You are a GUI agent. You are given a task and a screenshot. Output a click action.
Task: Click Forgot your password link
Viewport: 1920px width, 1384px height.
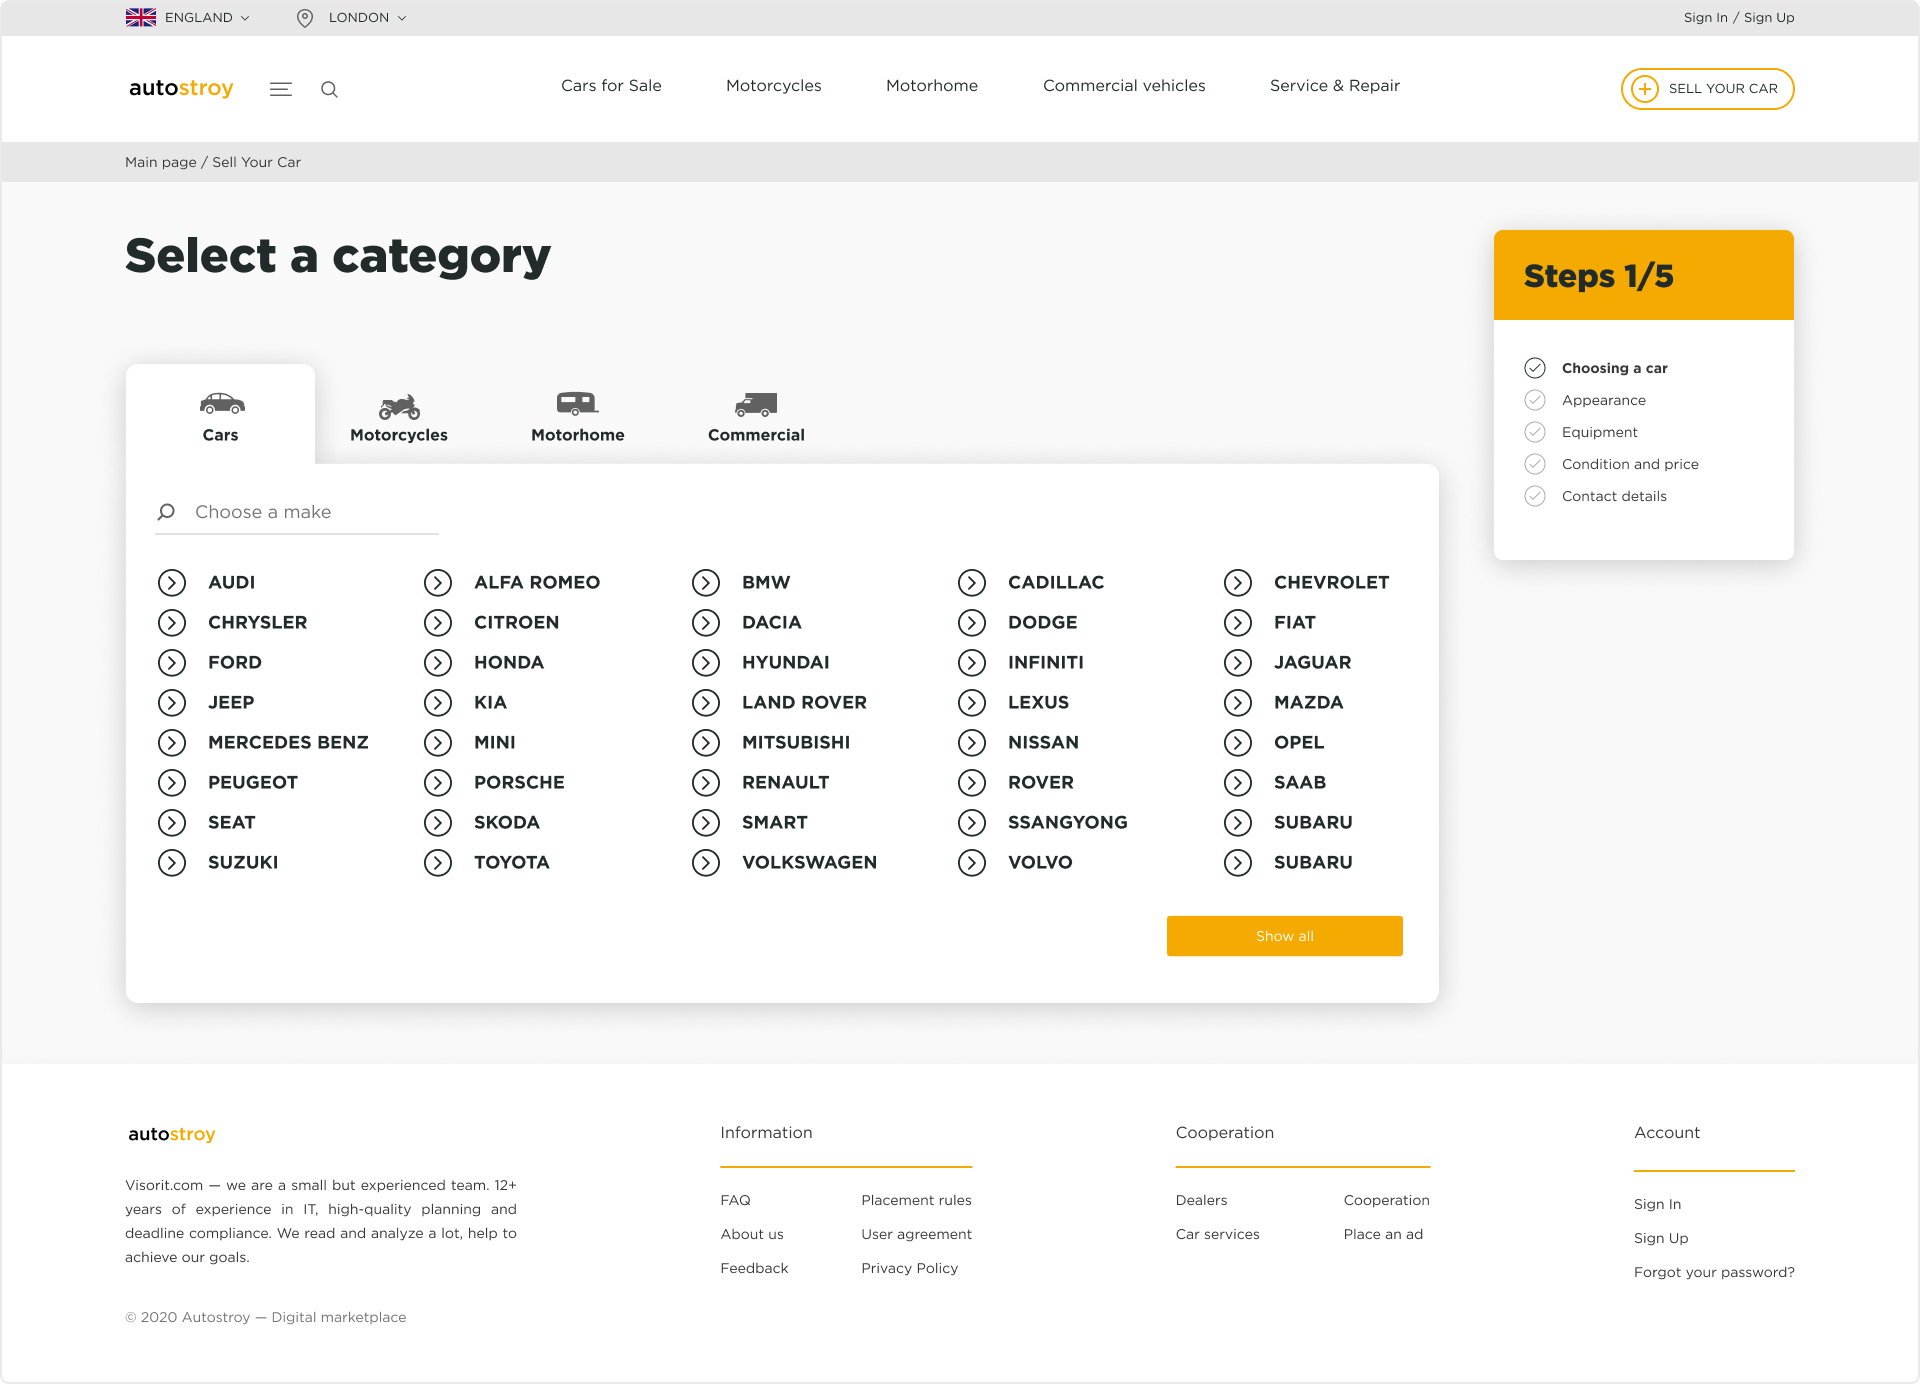pyautogui.click(x=1714, y=1272)
